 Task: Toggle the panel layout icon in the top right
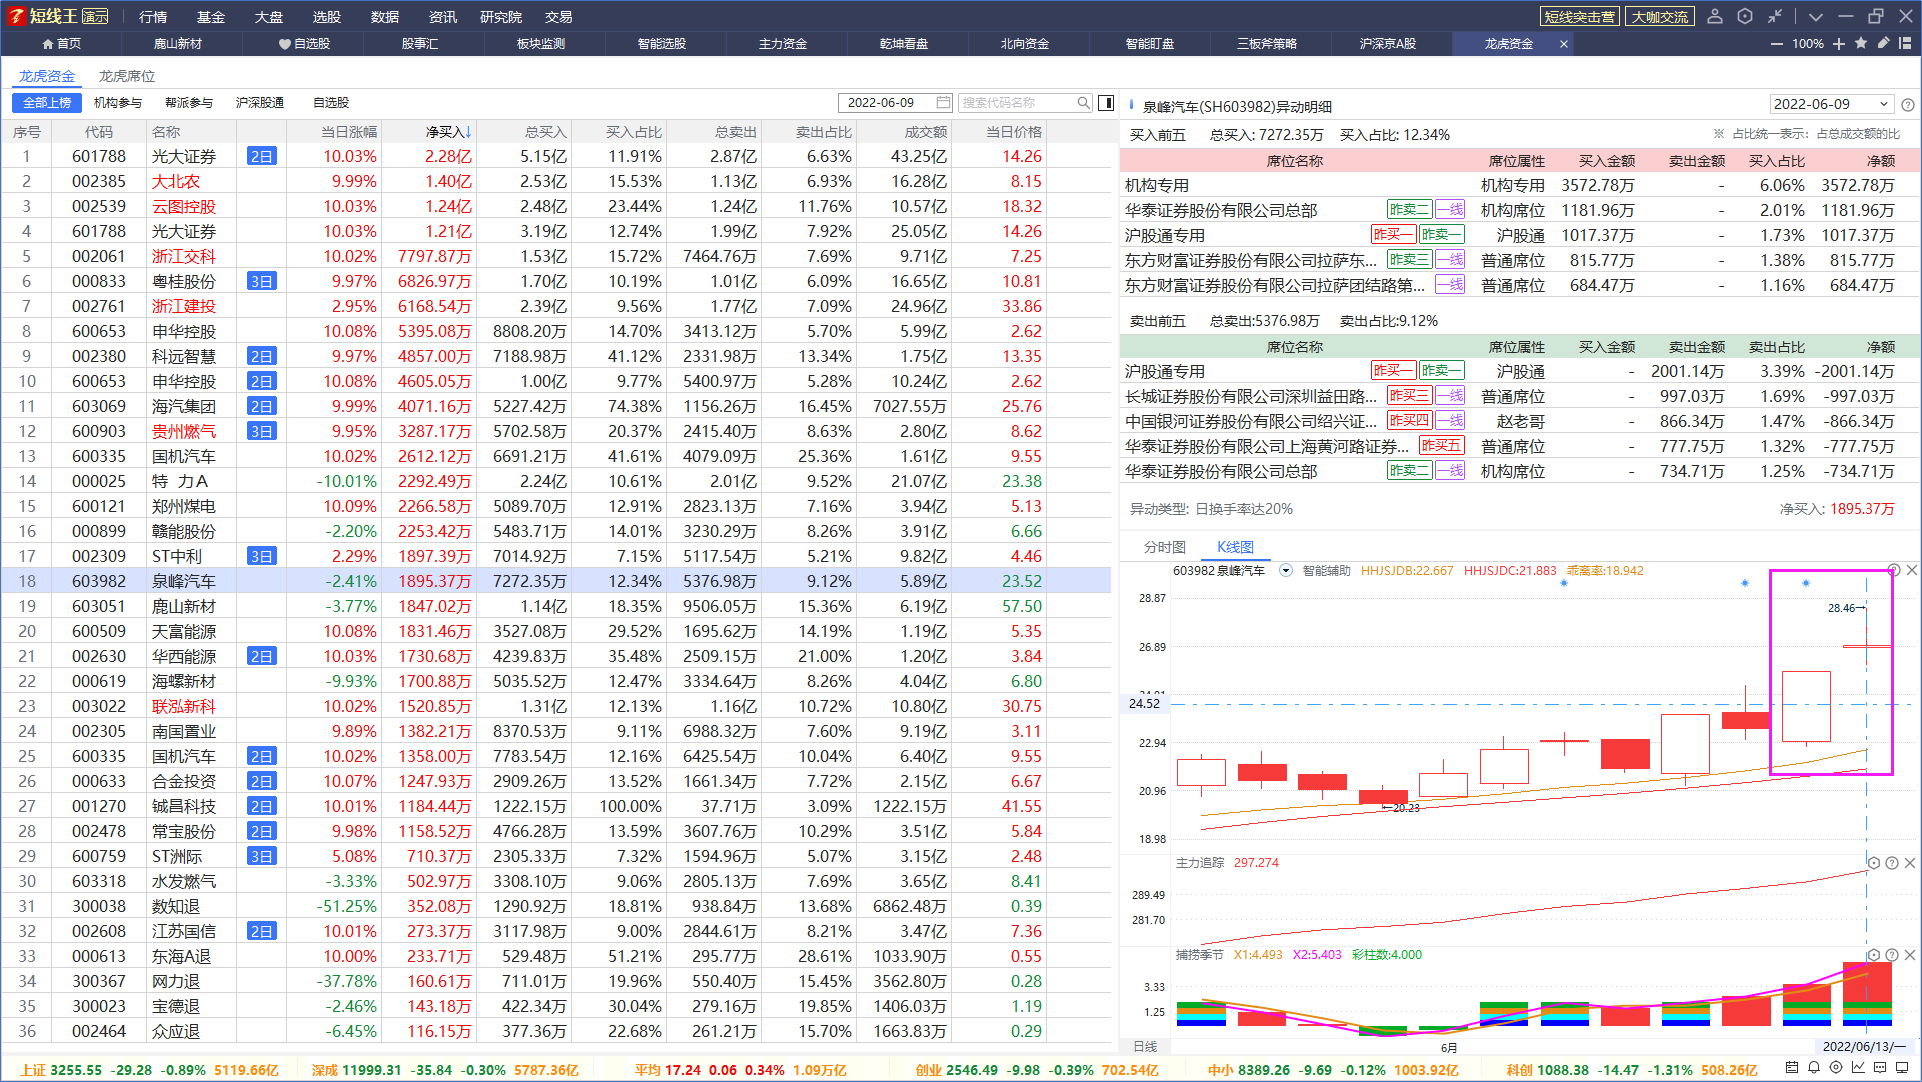point(1905,43)
